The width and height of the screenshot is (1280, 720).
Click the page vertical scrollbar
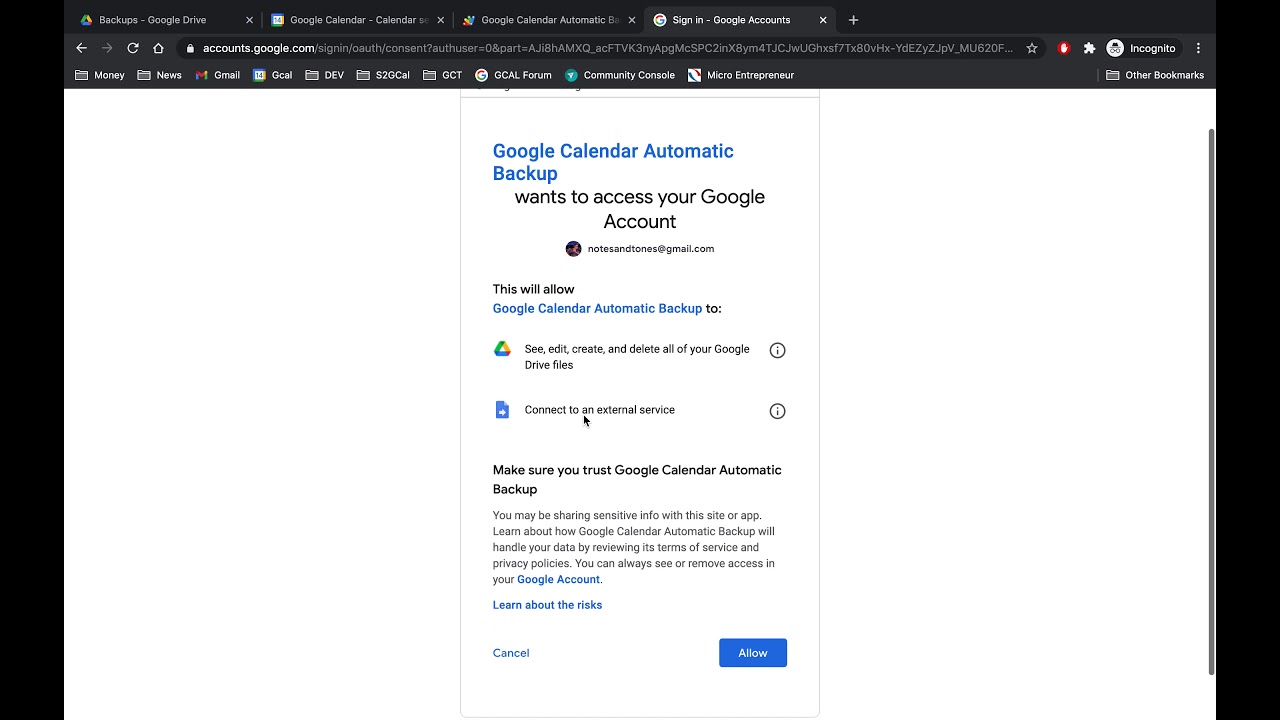pos(1212,400)
